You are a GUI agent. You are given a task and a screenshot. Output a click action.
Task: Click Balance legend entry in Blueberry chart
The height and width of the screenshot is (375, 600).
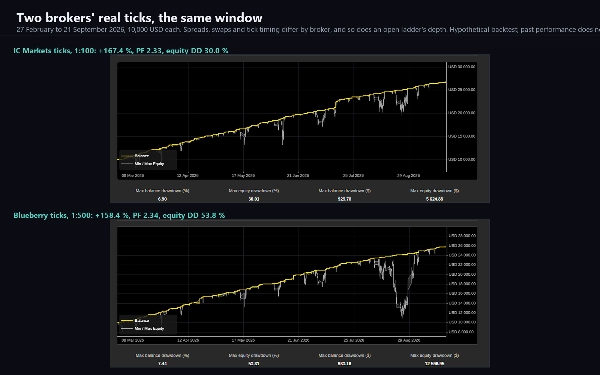pos(142,321)
